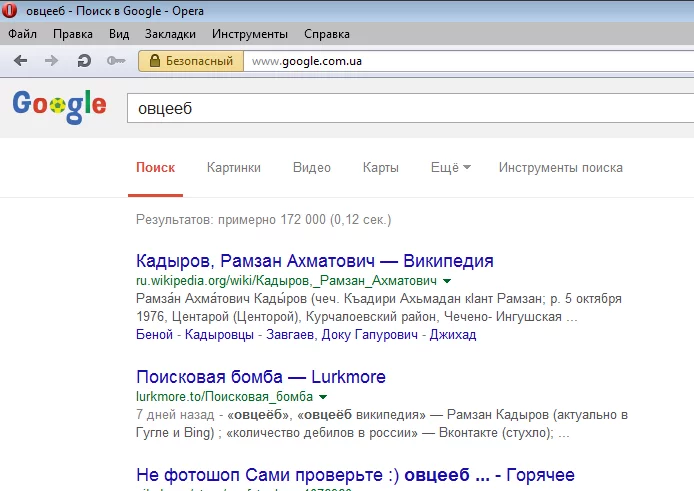This screenshot has height=491, width=694.
Task: Open the Файл menu
Action: [22, 34]
